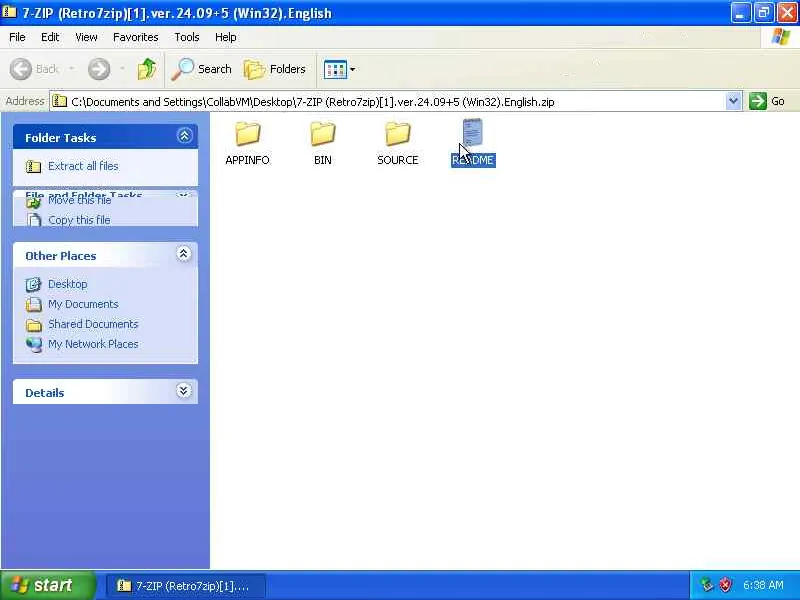This screenshot has width=800, height=600.
Task: Click the My Documents icon
Action: (34, 304)
